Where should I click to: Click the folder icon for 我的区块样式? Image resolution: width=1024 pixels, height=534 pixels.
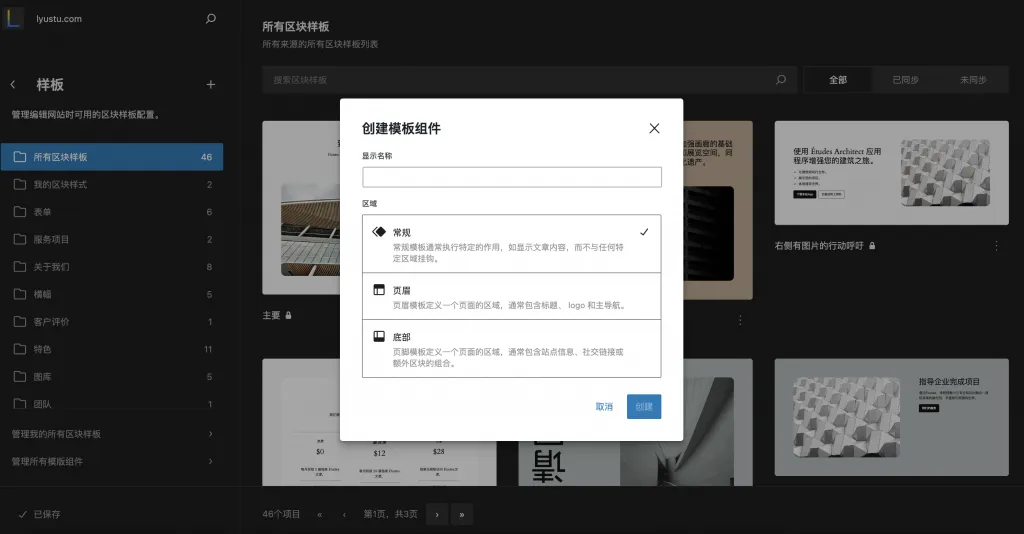(20, 185)
